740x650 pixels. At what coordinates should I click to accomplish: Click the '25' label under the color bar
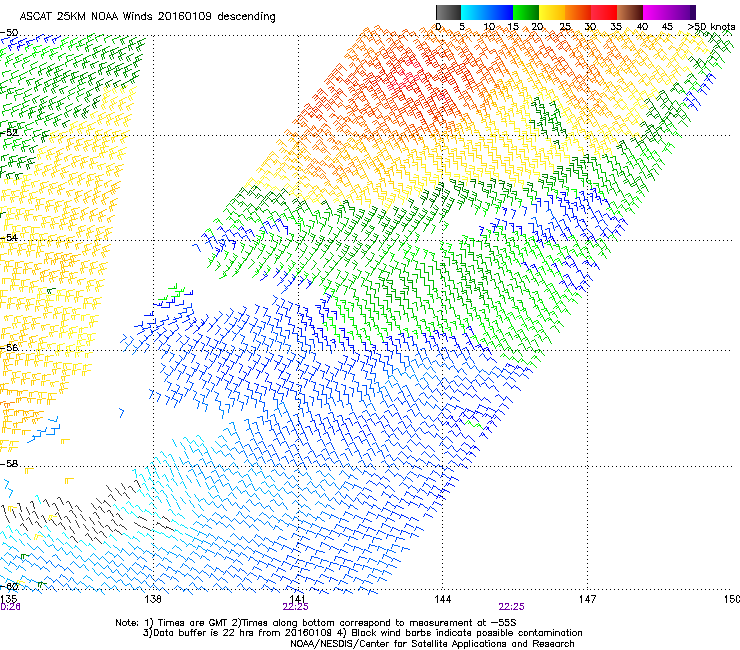pos(565,27)
